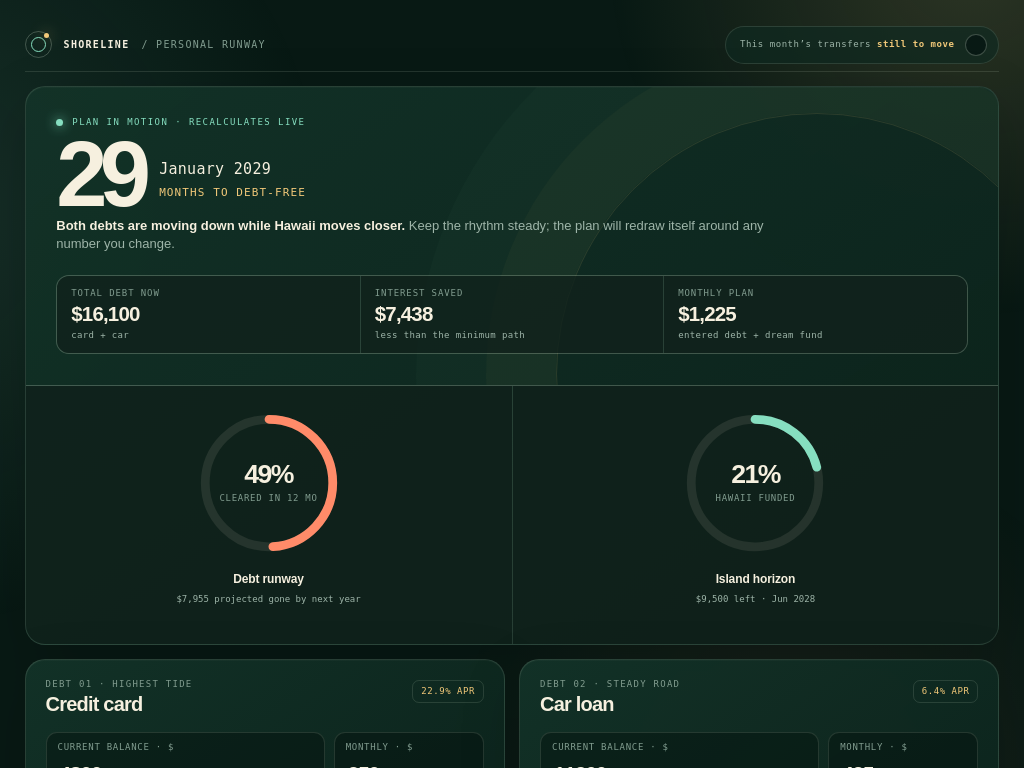Click '$9,500 left · Jun 2028' text
This screenshot has width=1024, height=768.
click(x=755, y=599)
